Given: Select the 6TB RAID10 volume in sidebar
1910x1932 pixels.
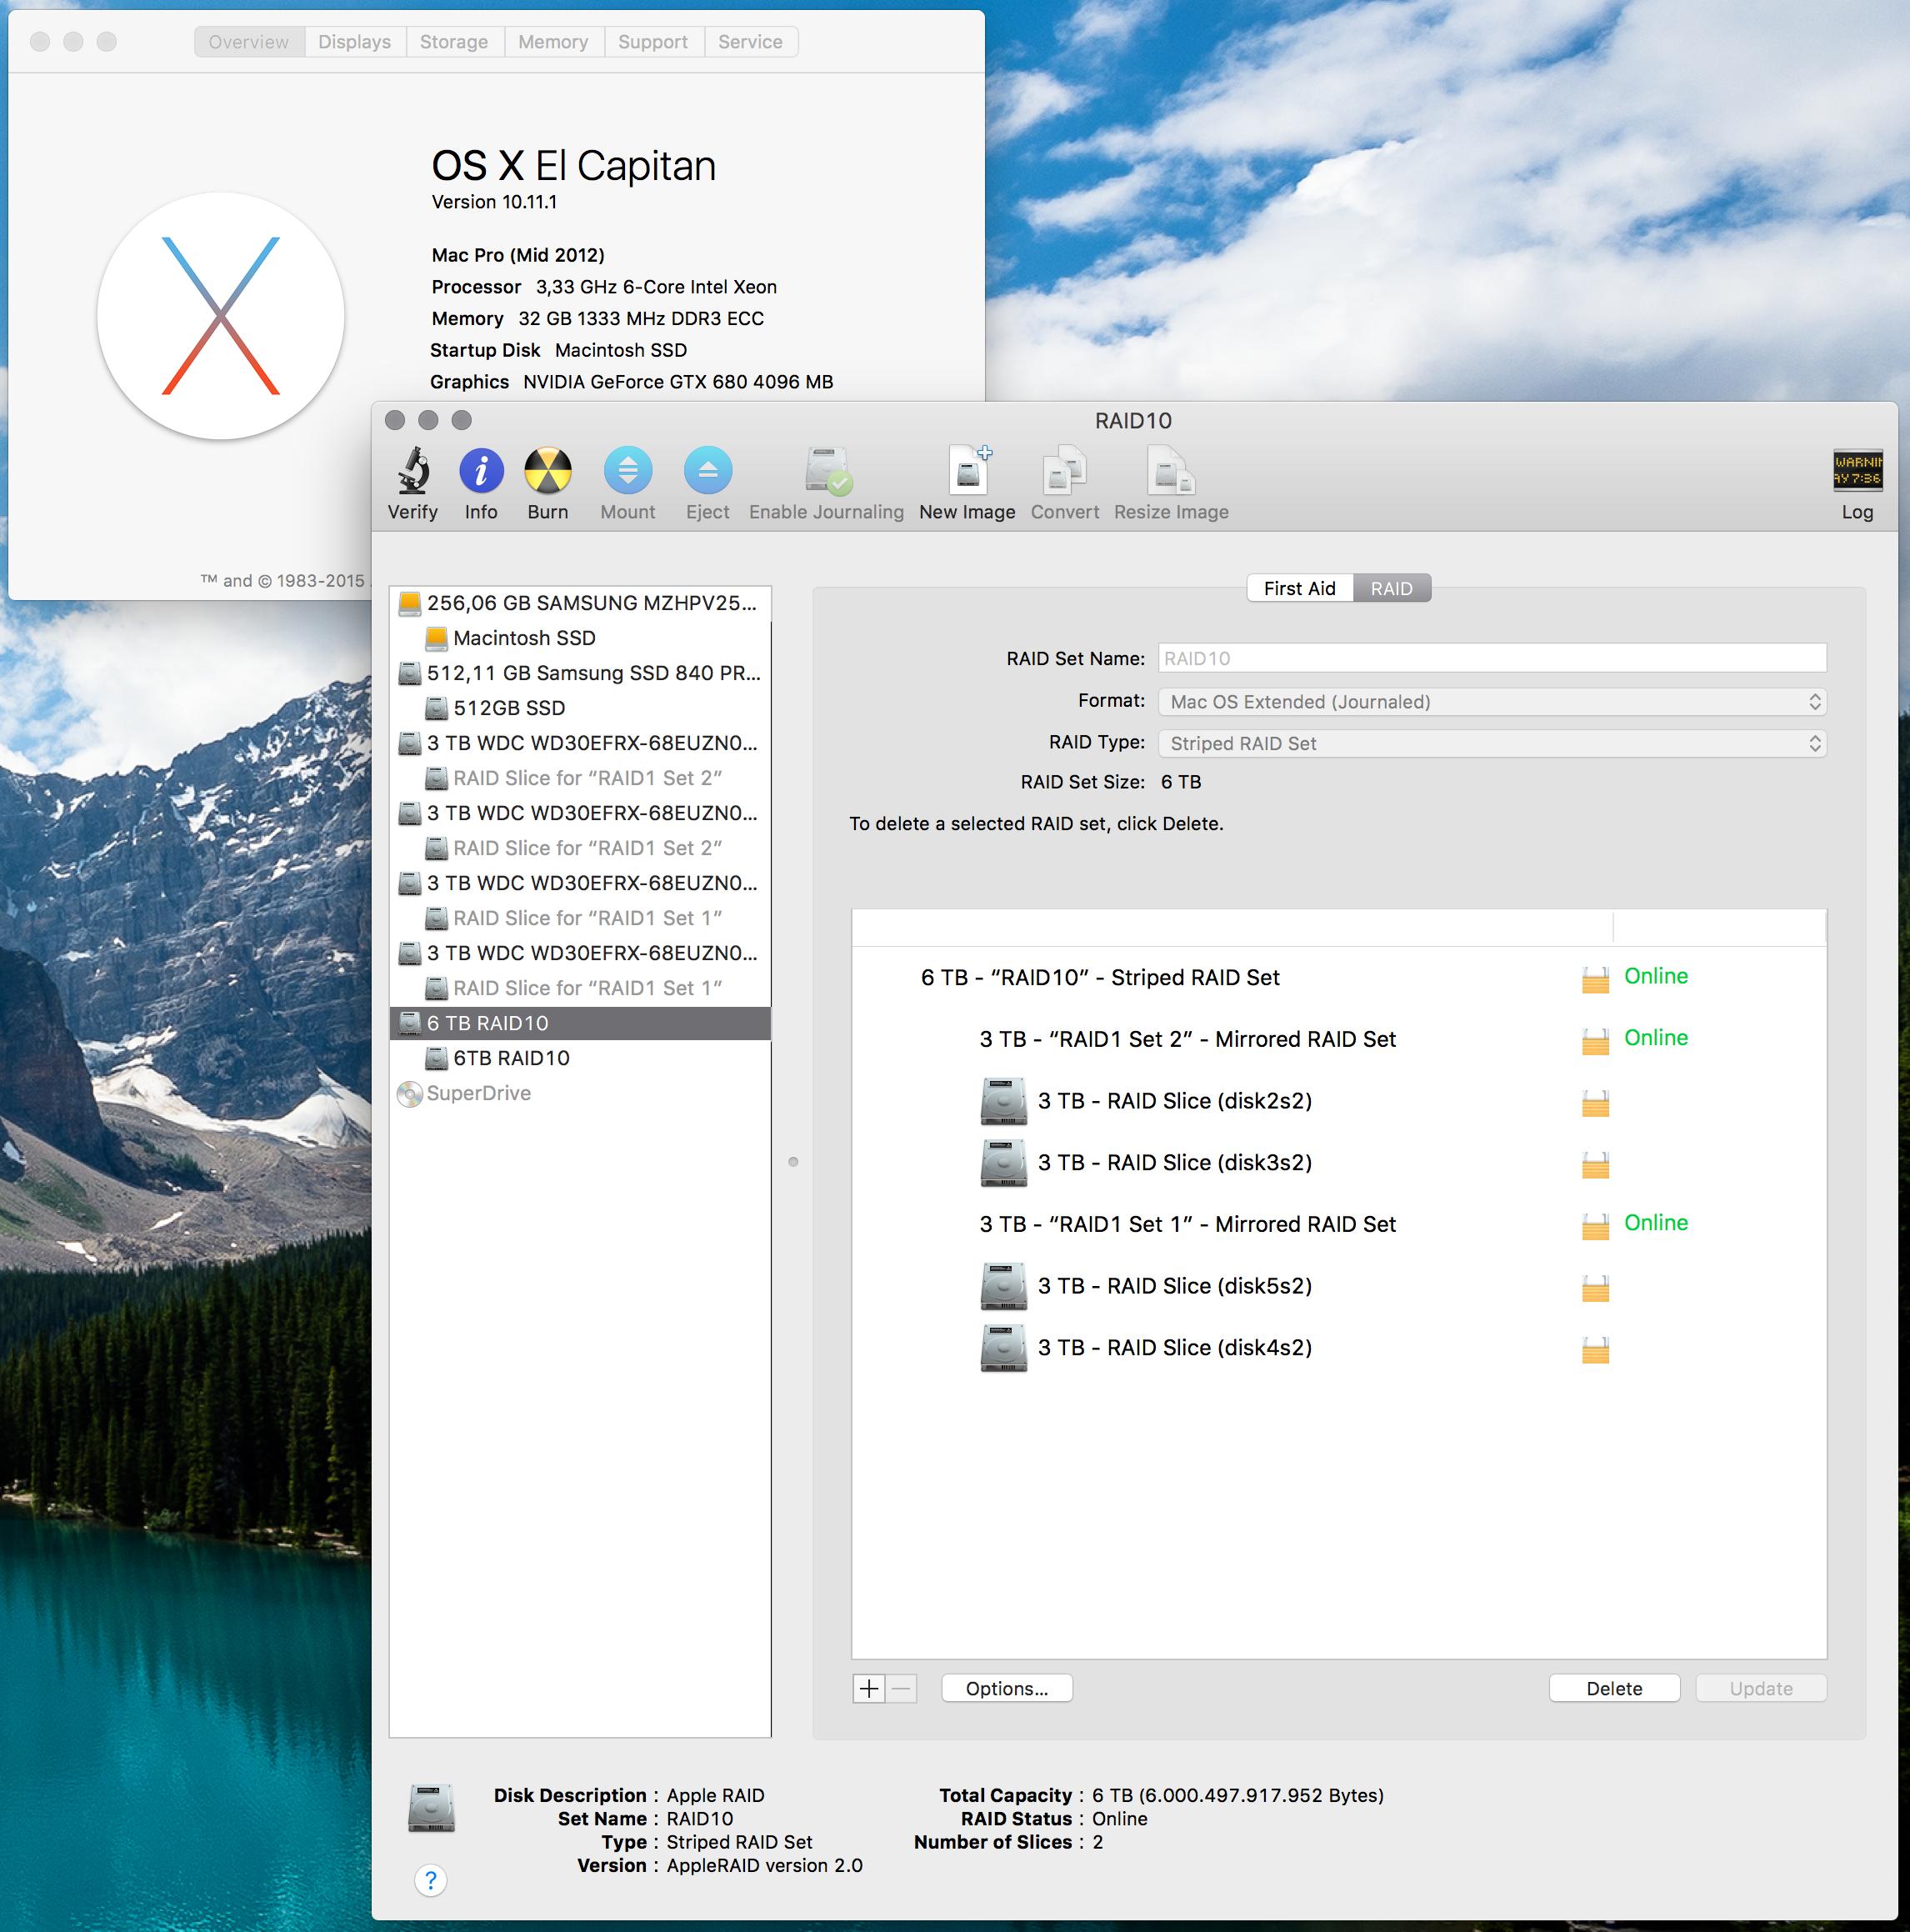Looking at the screenshot, I should point(511,1058).
